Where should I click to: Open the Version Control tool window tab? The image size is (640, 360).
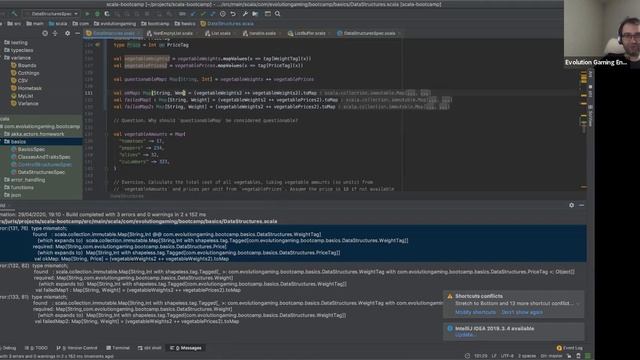tap(77, 348)
